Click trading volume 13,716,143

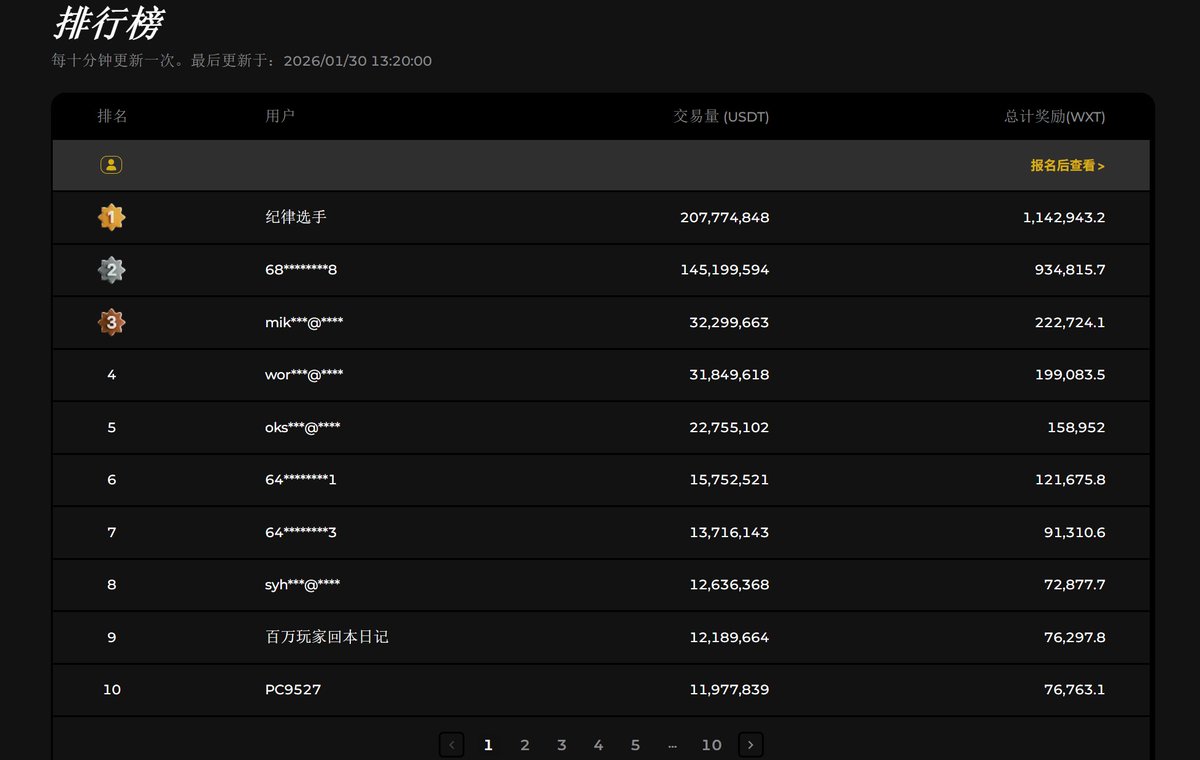click(x=729, y=532)
